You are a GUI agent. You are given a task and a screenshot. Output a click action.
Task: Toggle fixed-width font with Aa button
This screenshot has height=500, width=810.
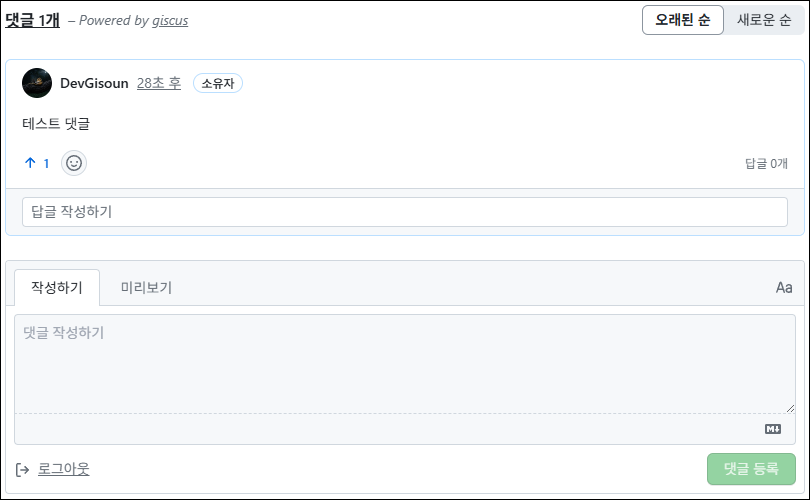pos(784,288)
